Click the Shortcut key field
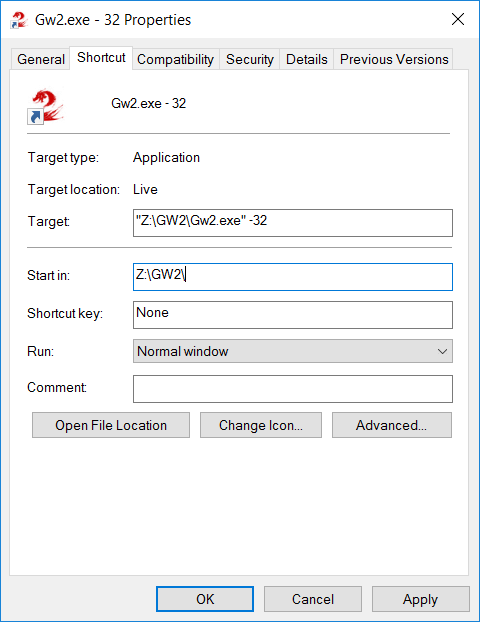The image size is (480, 622). point(293,315)
